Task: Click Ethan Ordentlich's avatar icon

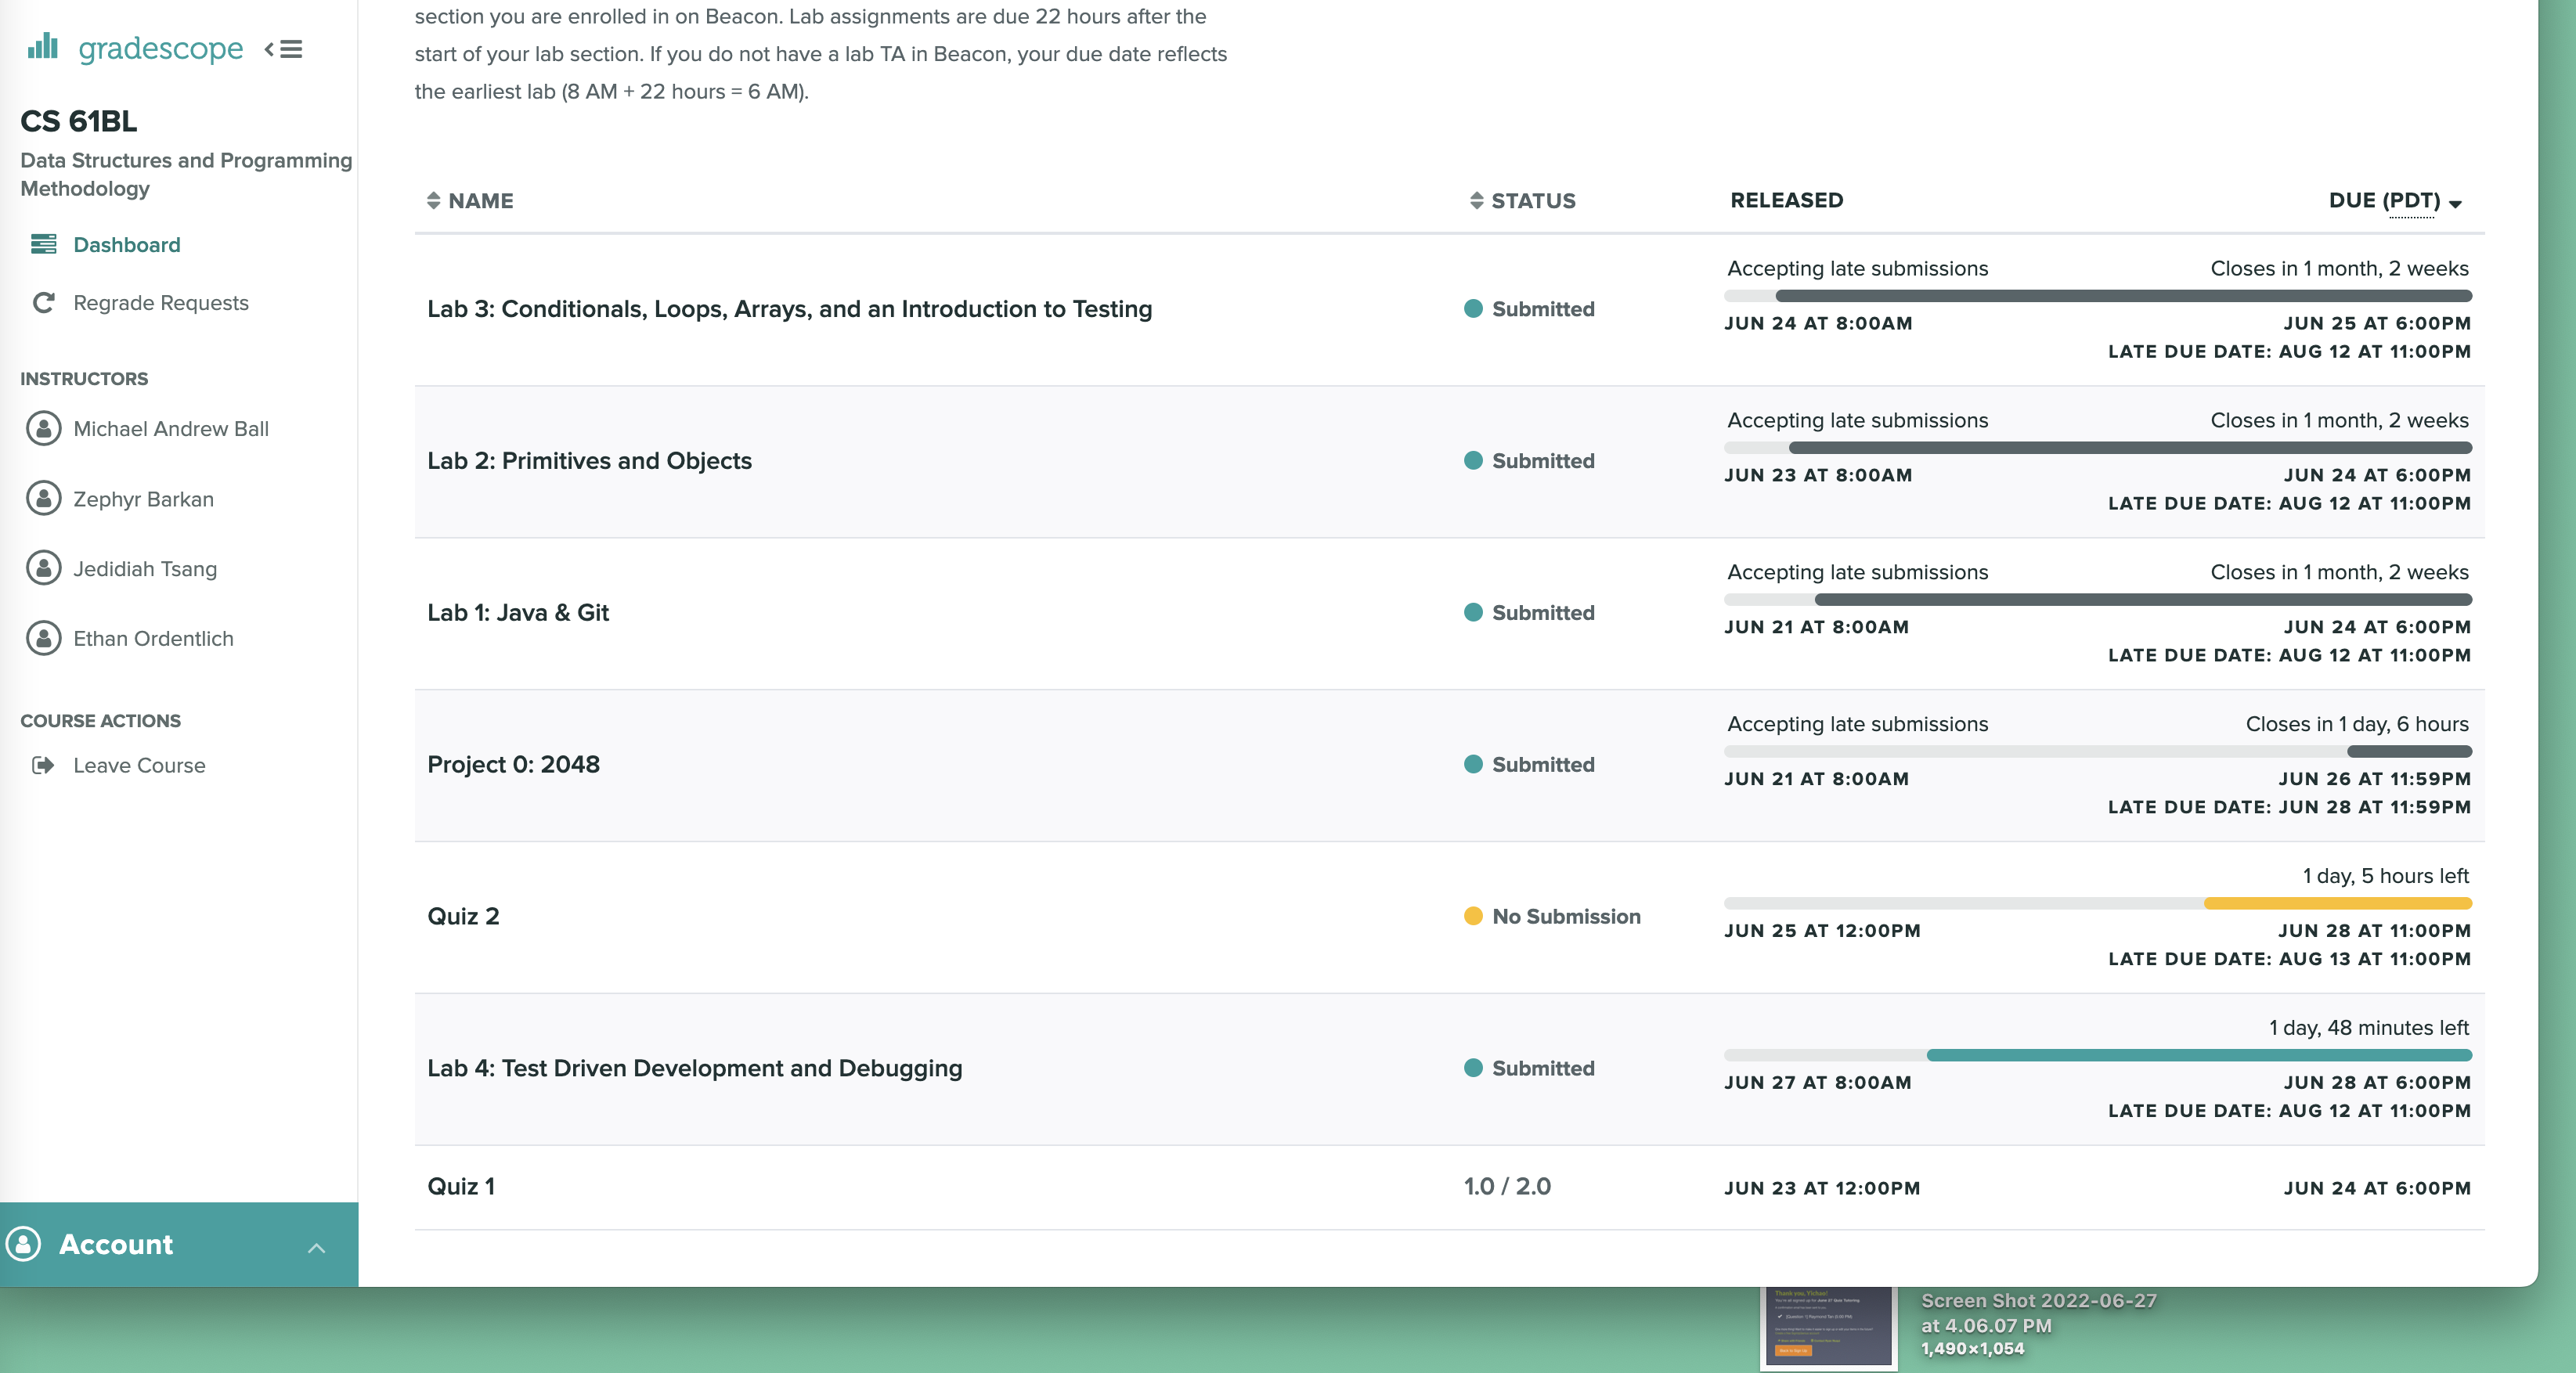Action: (x=43, y=638)
